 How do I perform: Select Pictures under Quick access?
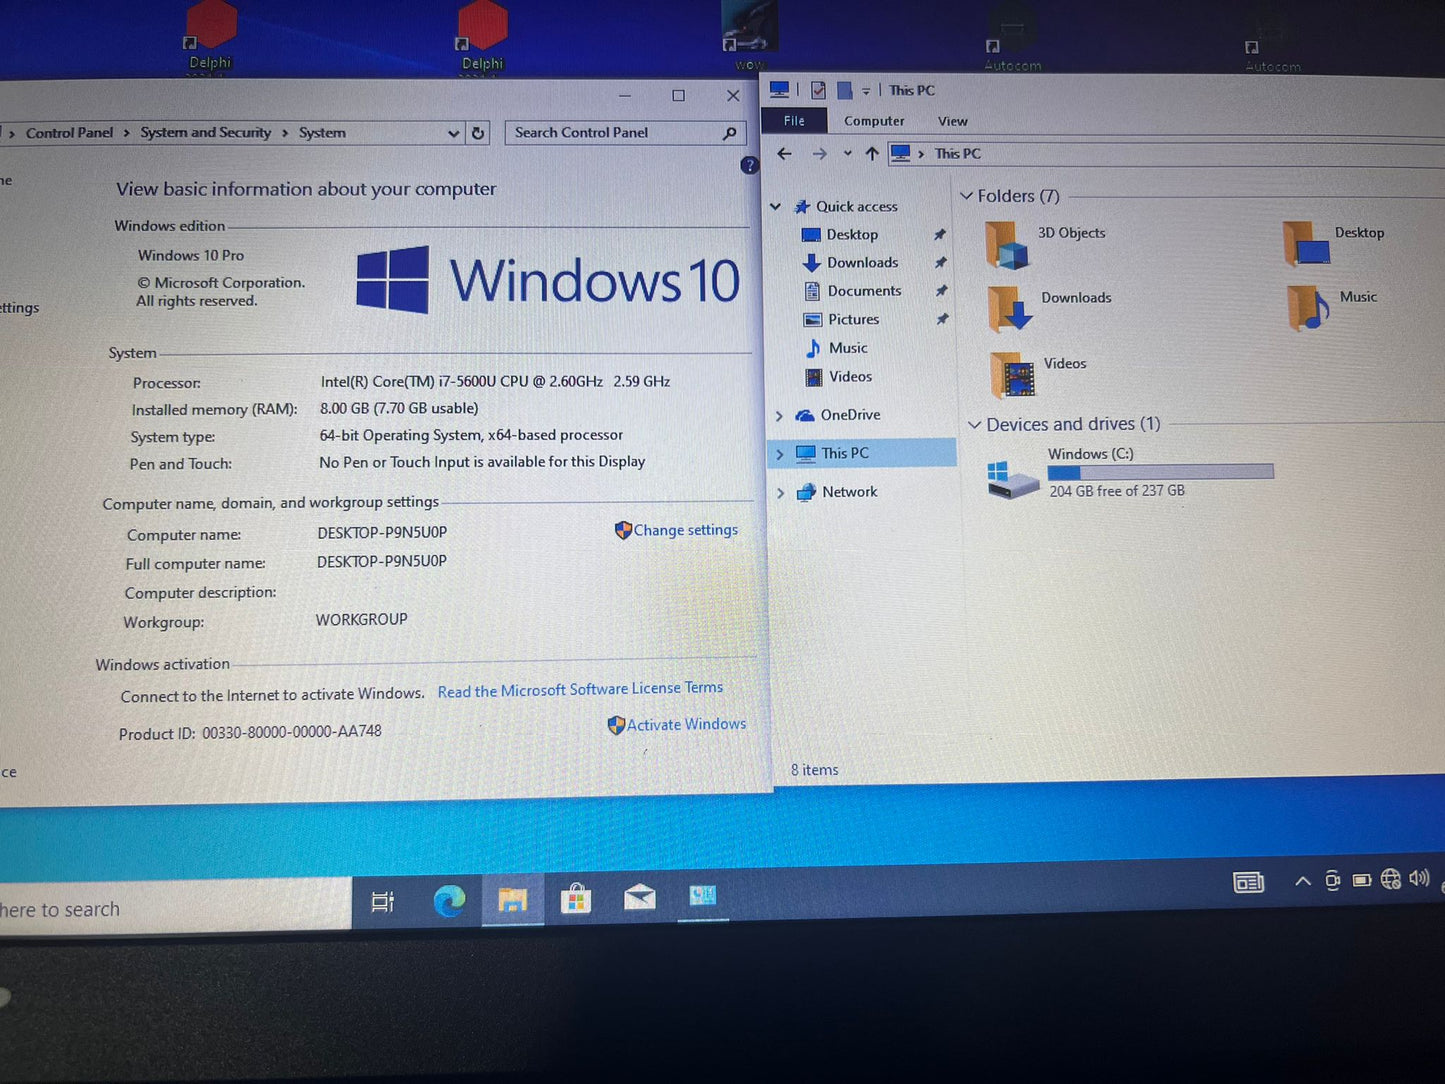(853, 320)
